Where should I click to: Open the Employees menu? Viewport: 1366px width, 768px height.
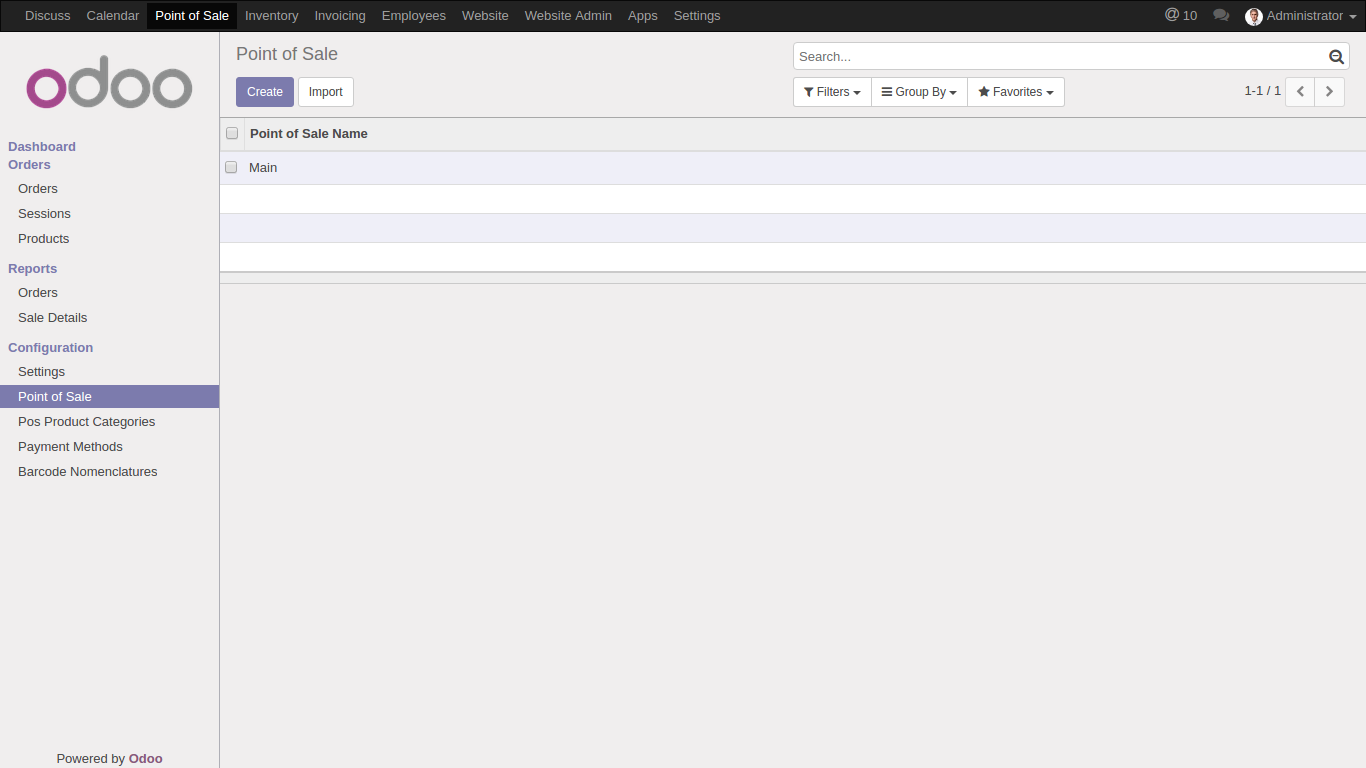414,16
